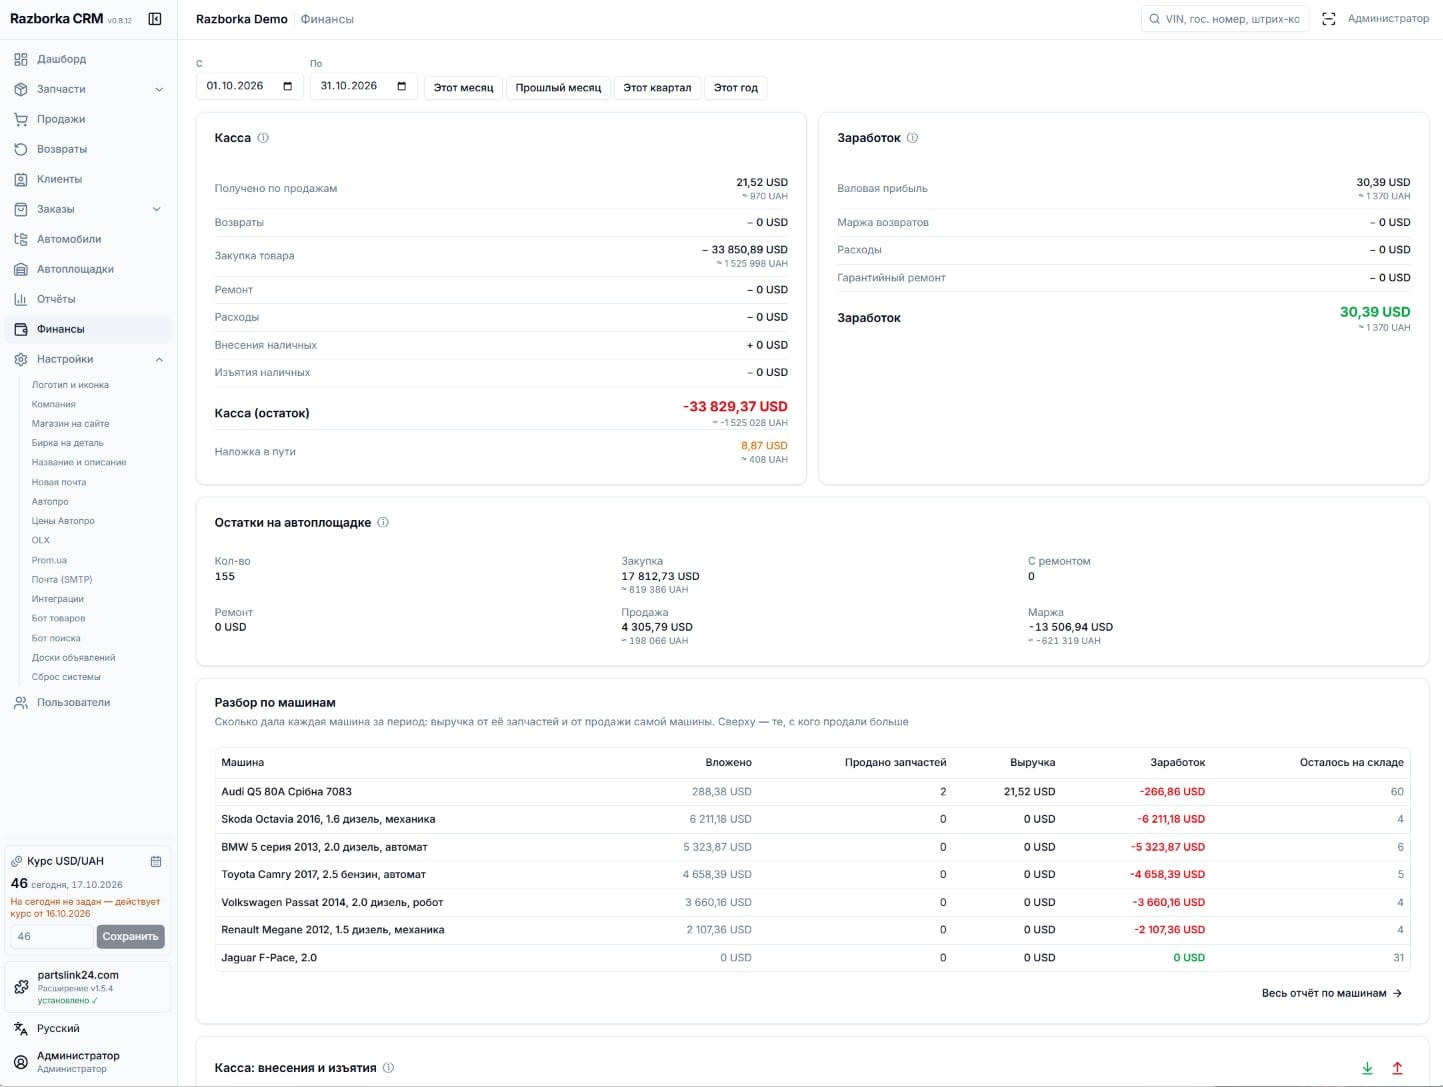Open Цены Автопро settings item

coord(63,521)
